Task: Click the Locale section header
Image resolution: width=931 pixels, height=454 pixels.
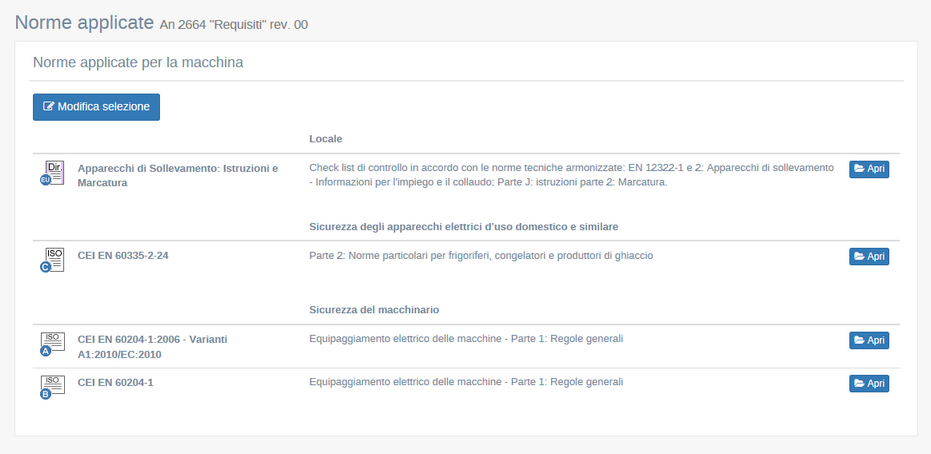Action: (326, 138)
